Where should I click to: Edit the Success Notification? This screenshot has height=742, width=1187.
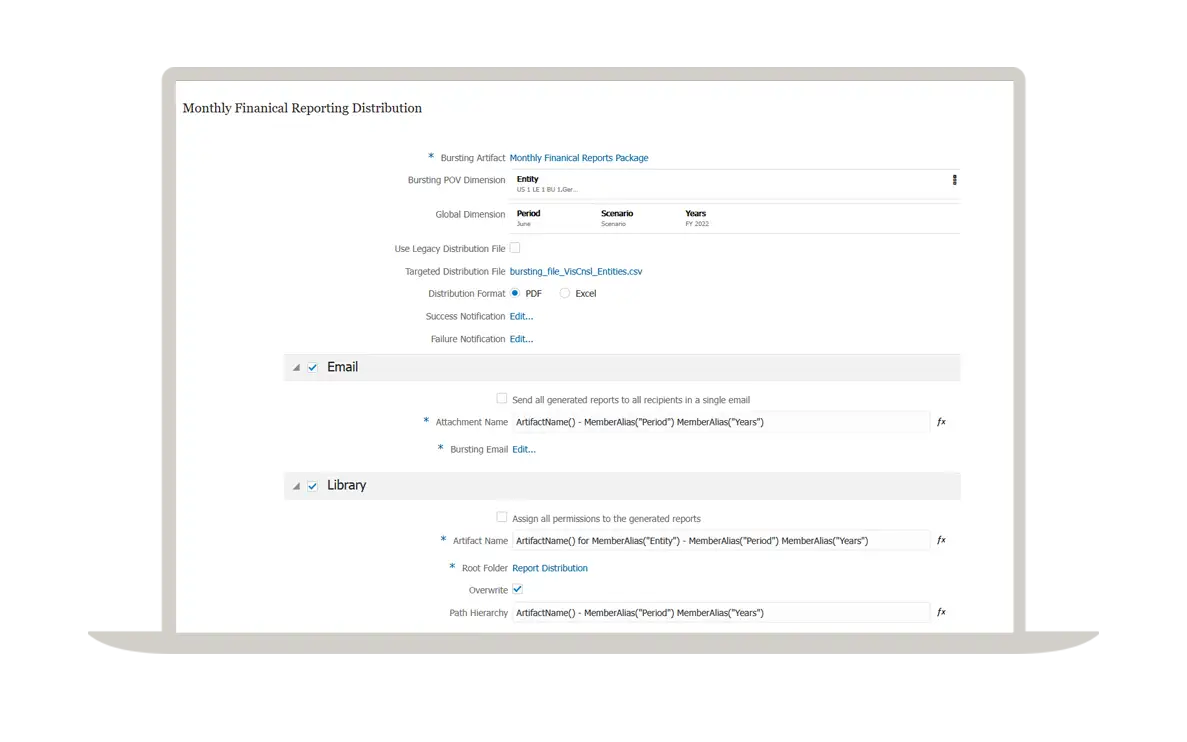(521, 316)
